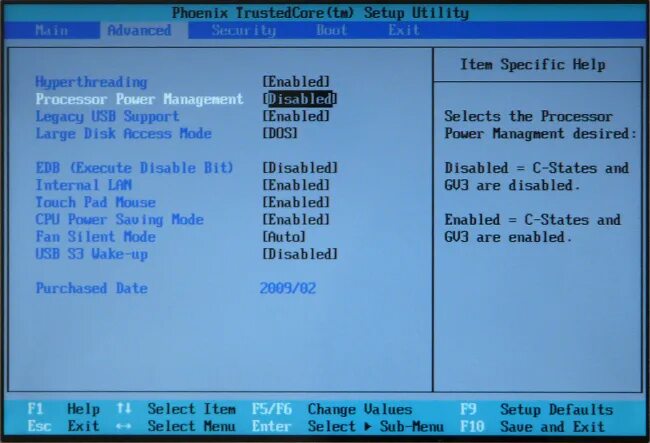The height and width of the screenshot is (443, 650).
Task: Click Esc Exit in the footer
Action: [x=63, y=426]
